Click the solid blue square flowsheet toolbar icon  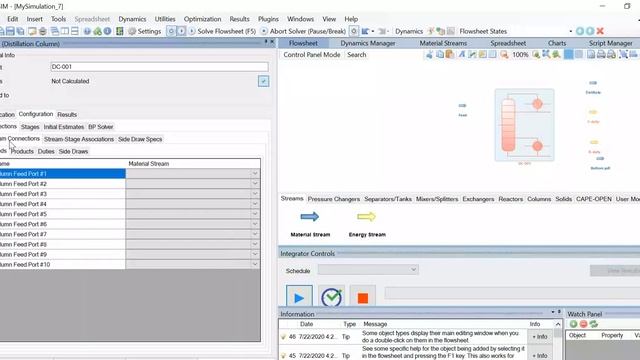click(x=568, y=54)
